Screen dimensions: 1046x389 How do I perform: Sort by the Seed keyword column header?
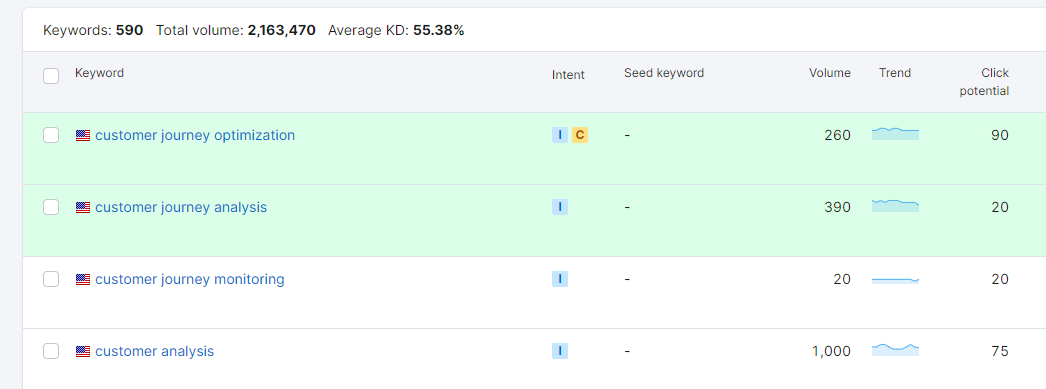coord(664,73)
